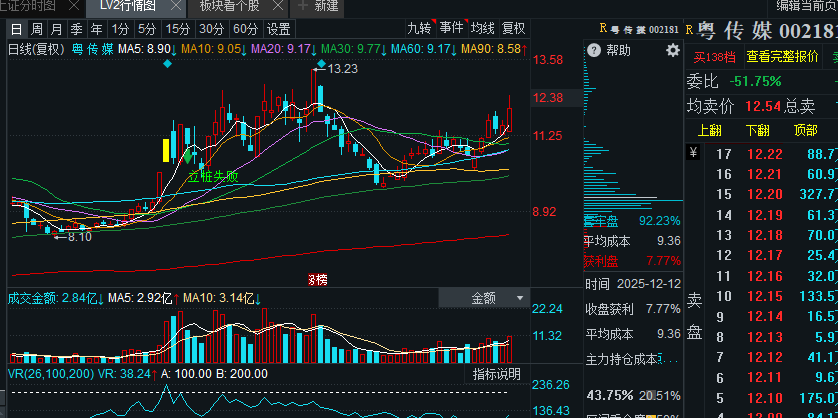Click the yellow bar signal marker on the chart

click(166, 150)
